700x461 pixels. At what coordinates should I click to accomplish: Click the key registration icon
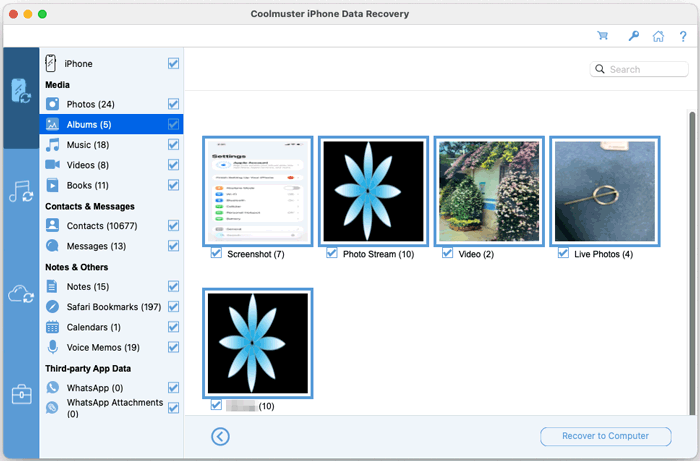coord(633,36)
